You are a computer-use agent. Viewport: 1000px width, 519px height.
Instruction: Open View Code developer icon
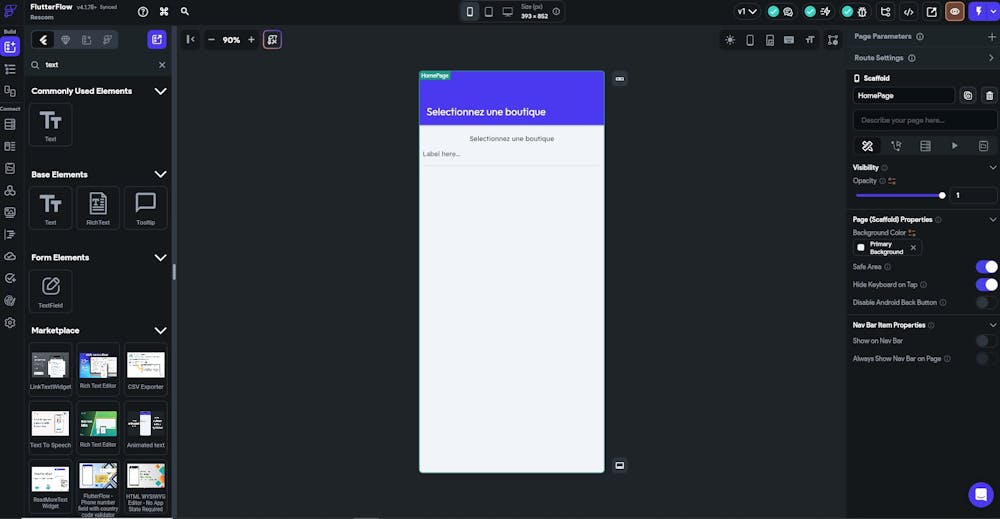[908, 11]
